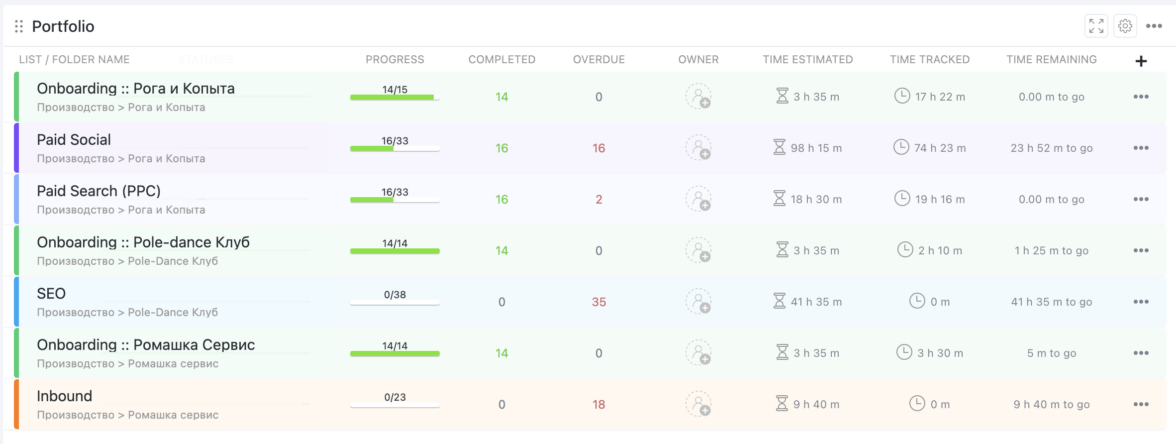Open row options for SEO
The height and width of the screenshot is (444, 1176).
point(1141,302)
